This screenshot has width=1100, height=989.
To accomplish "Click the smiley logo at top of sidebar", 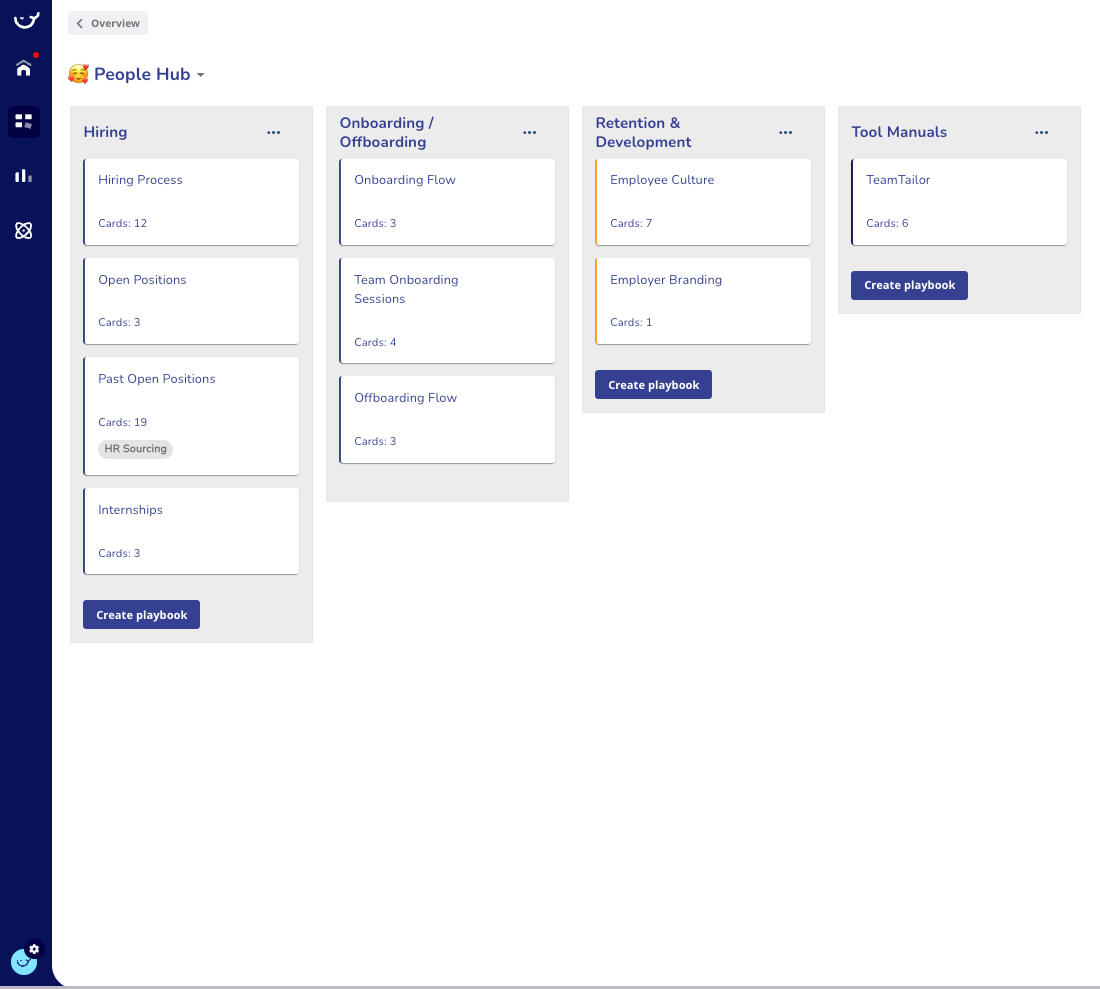I will click(26, 20).
